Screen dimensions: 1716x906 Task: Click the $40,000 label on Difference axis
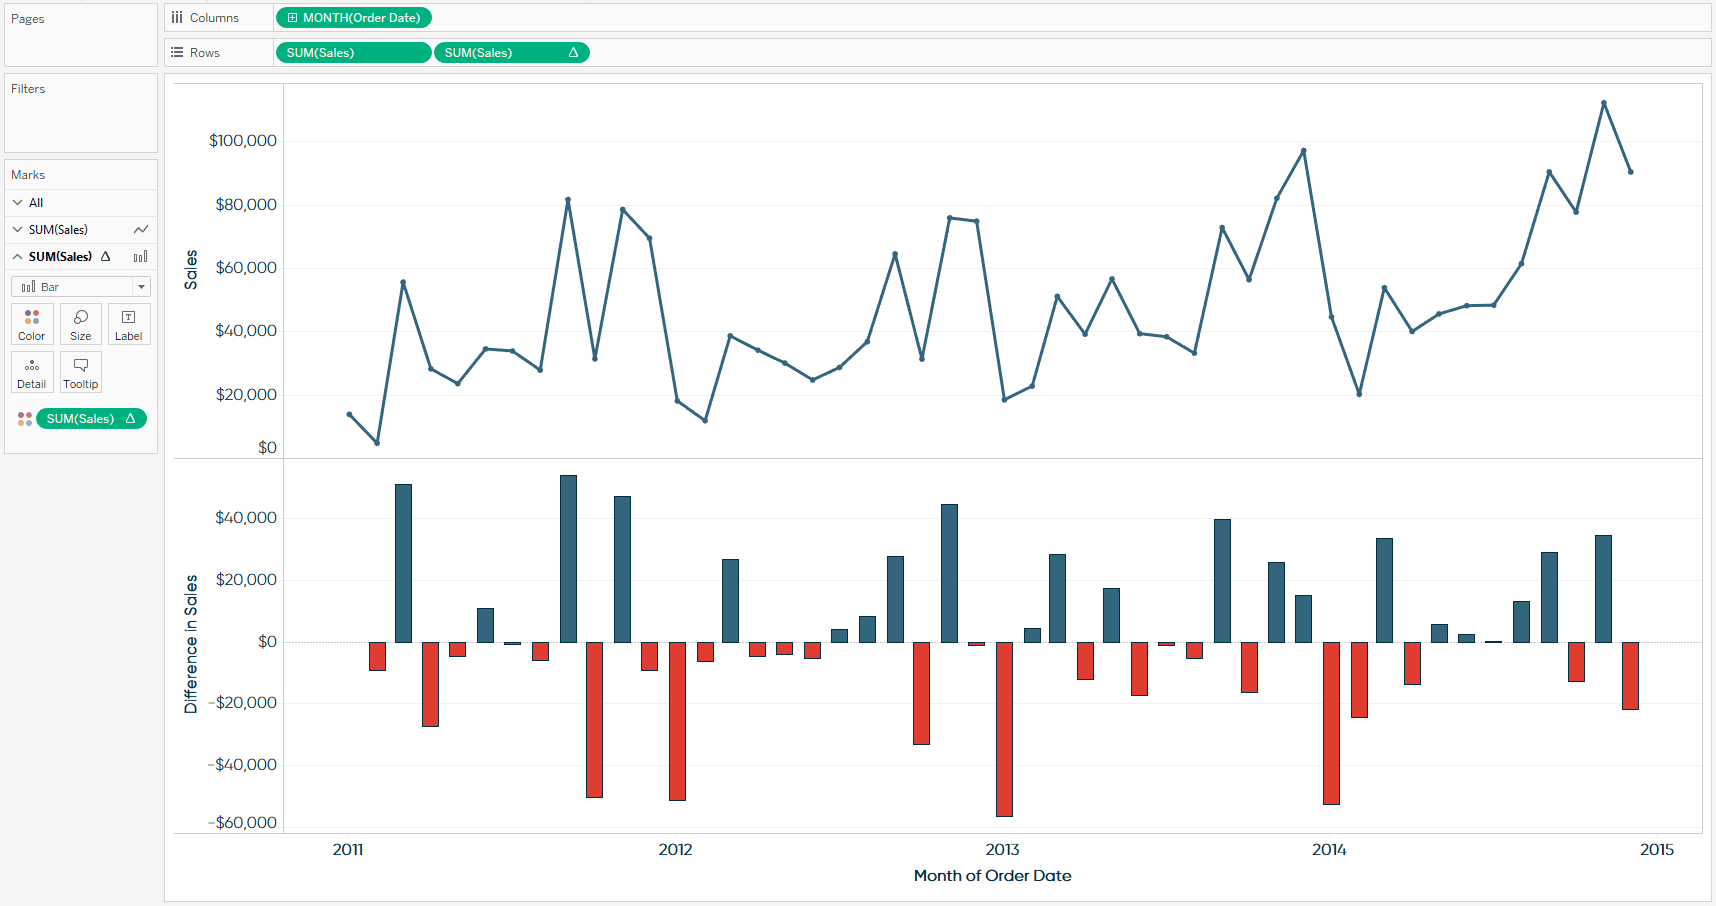[246, 518]
